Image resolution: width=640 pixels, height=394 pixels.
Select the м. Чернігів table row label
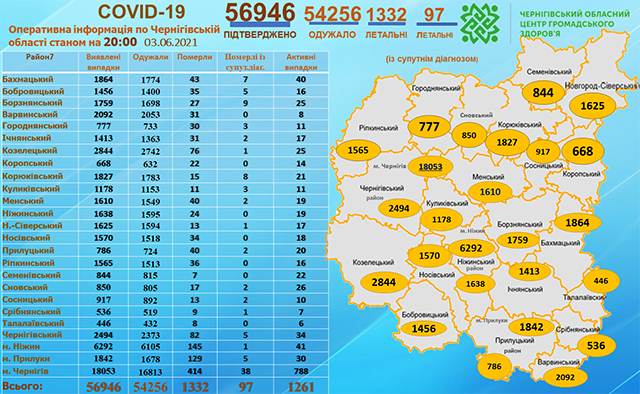25,371
